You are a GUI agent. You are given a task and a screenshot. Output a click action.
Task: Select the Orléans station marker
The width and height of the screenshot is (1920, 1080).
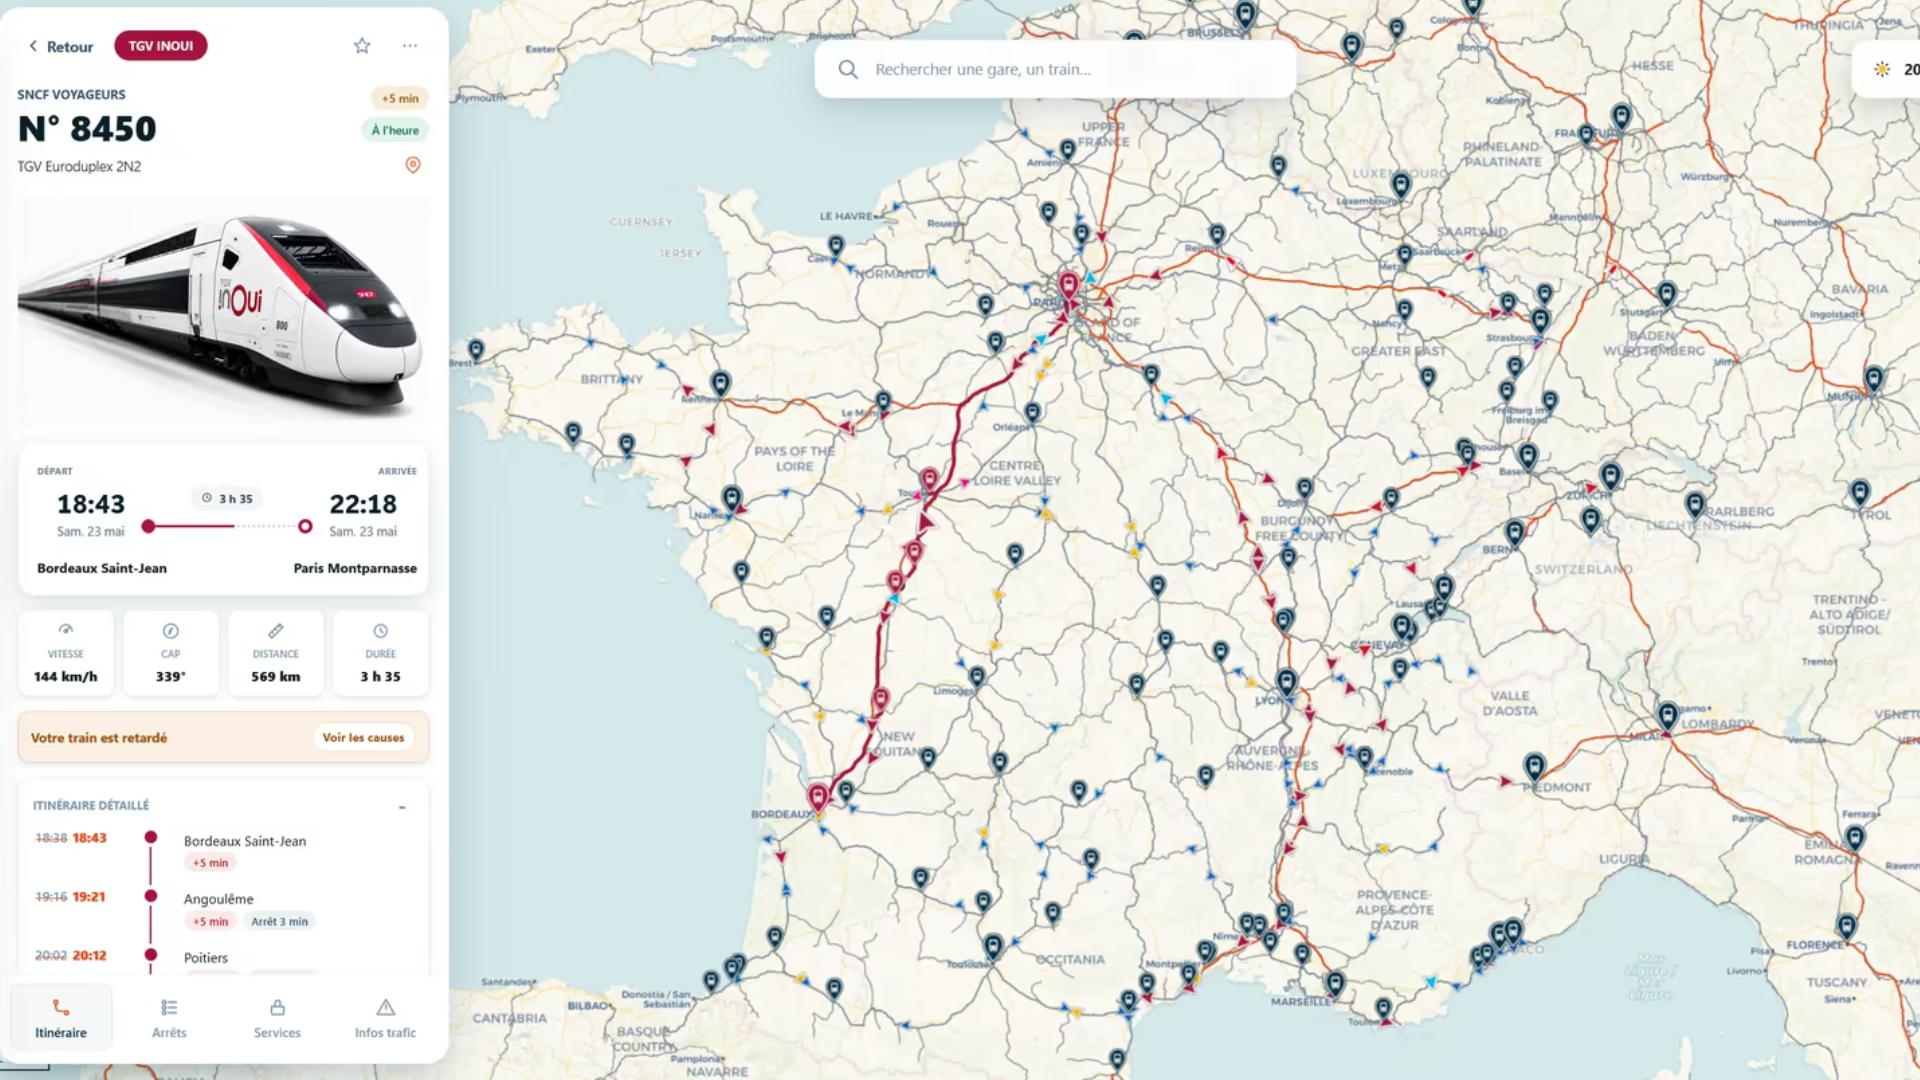click(1033, 411)
